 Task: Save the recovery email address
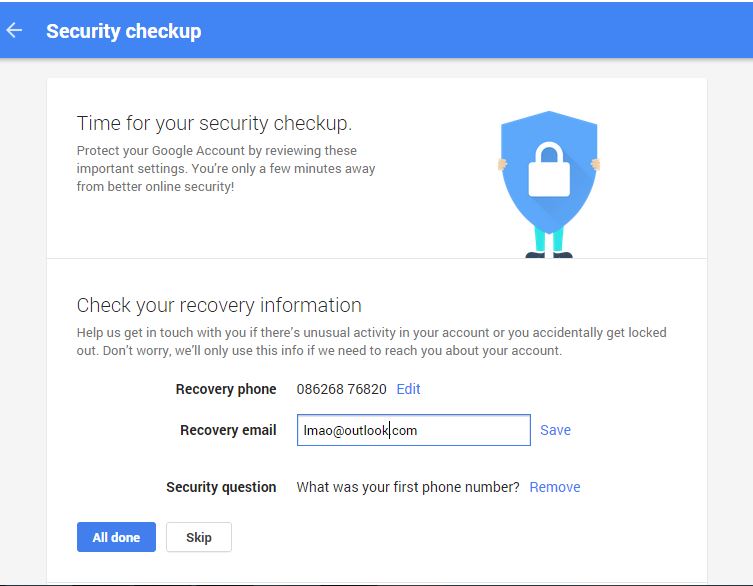pos(555,430)
